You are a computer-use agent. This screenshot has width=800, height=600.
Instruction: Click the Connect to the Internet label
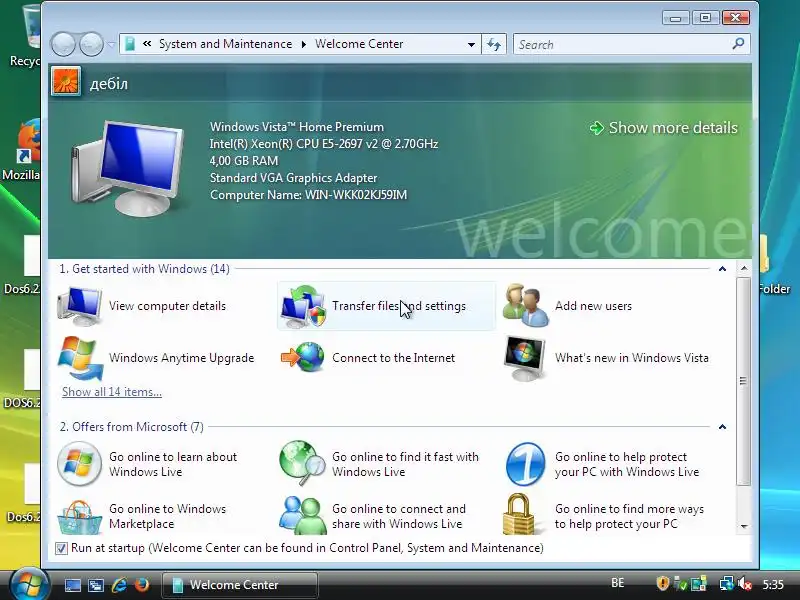(393, 358)
